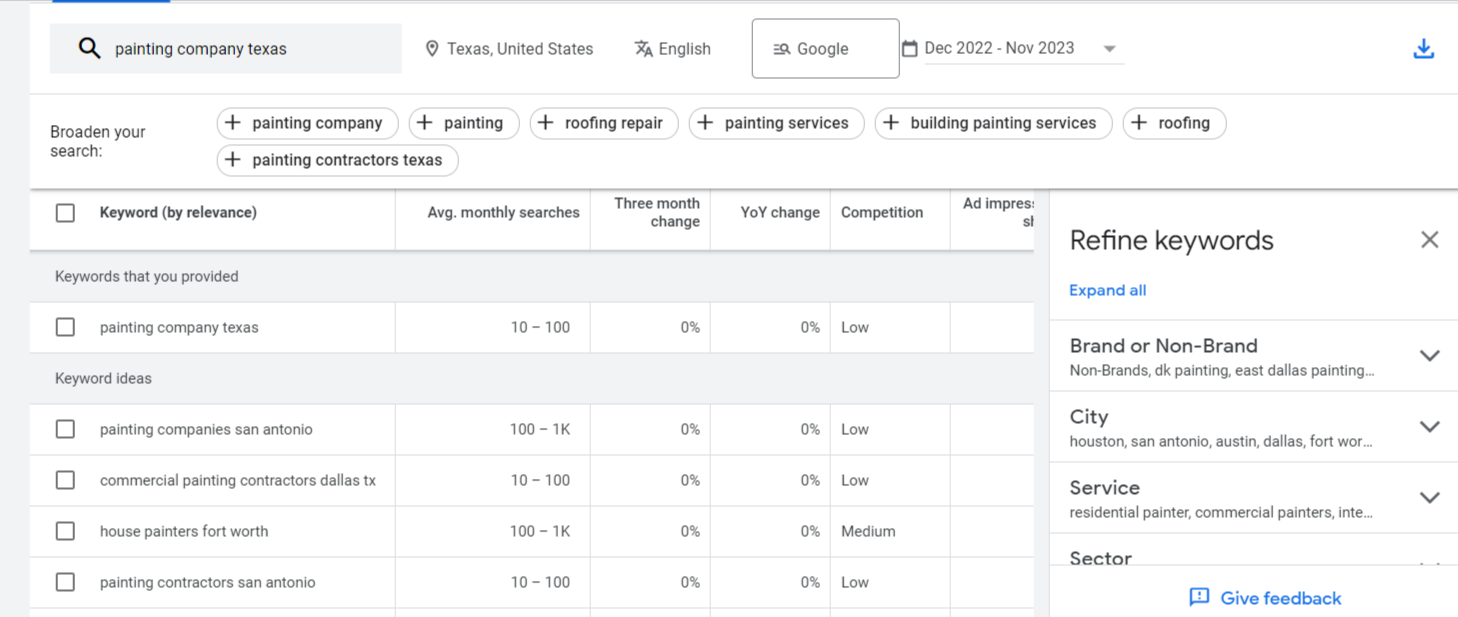Viewport: 1458px width, 617px height.
Task: Add "painting contractors texas" via its plus icon
Action: [x=233, y=160]
